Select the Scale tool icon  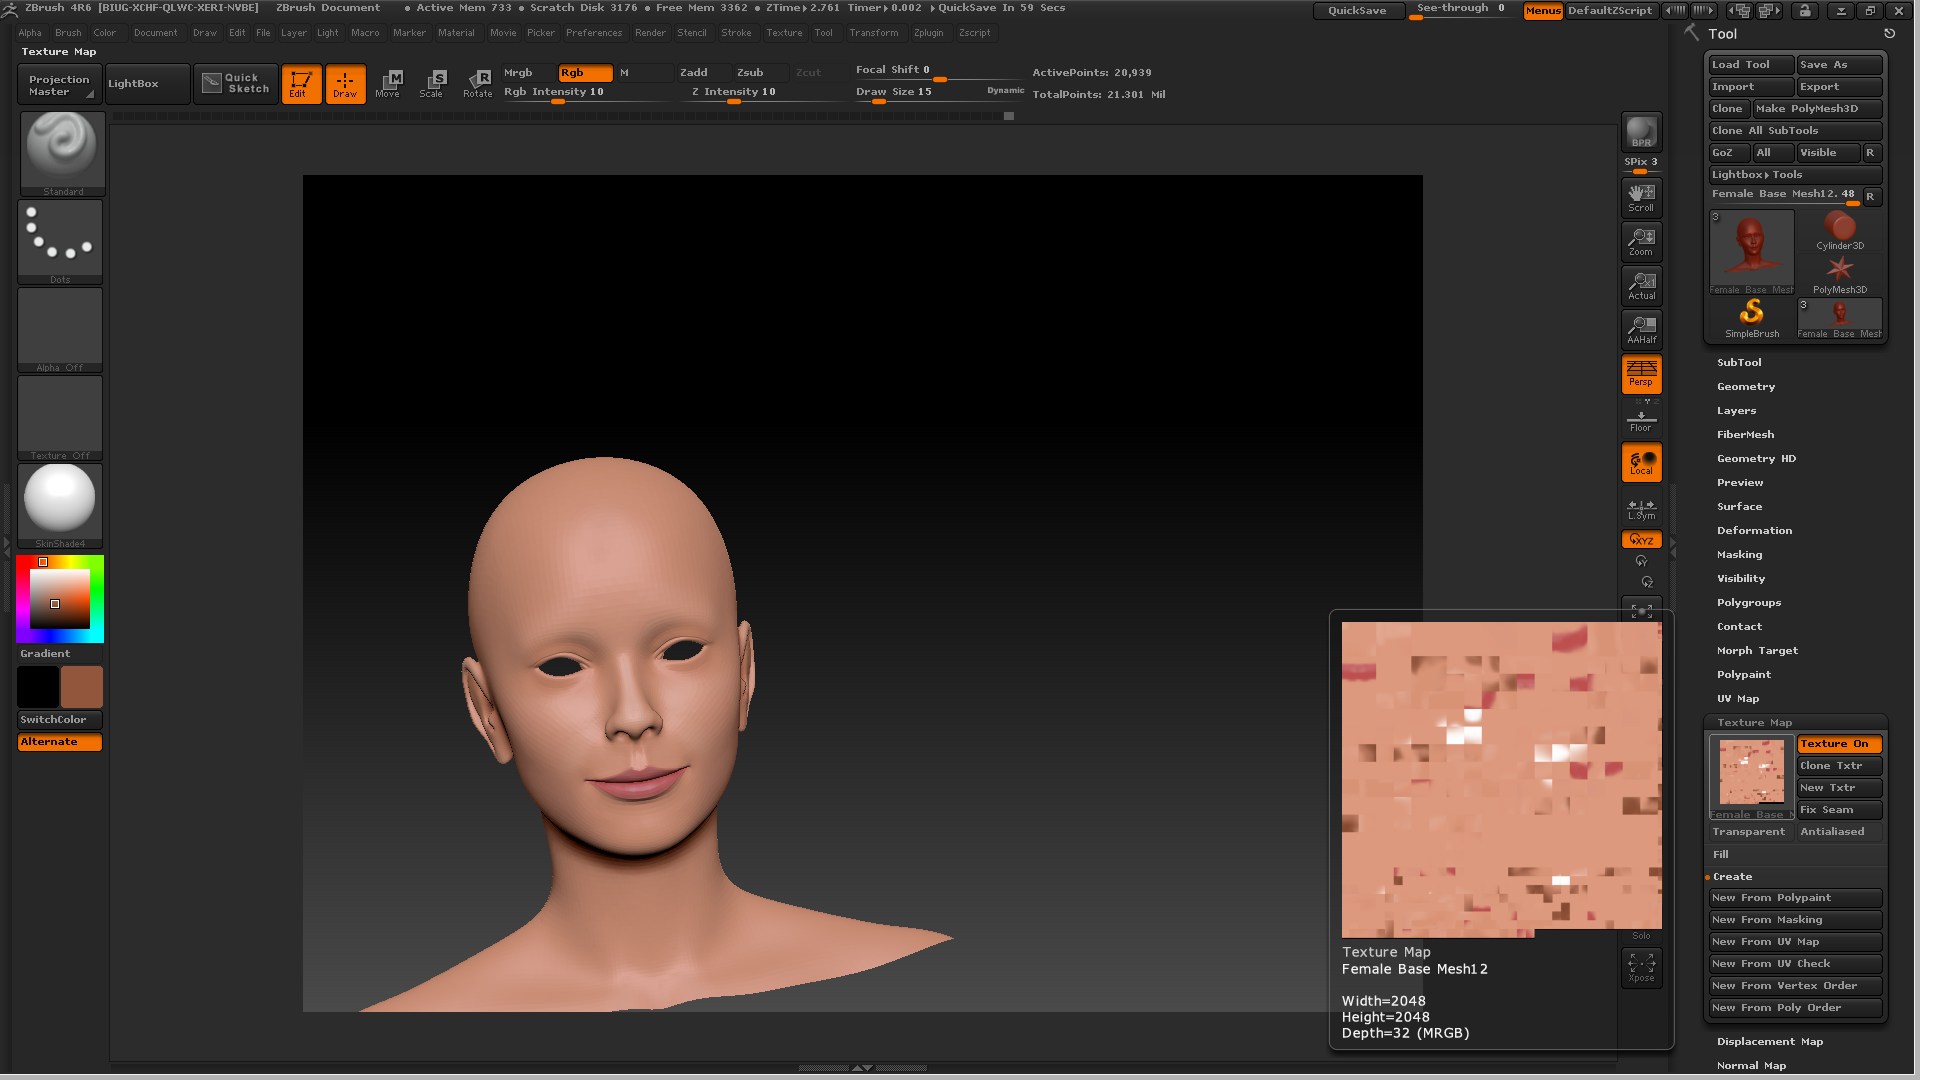[431, 82]
